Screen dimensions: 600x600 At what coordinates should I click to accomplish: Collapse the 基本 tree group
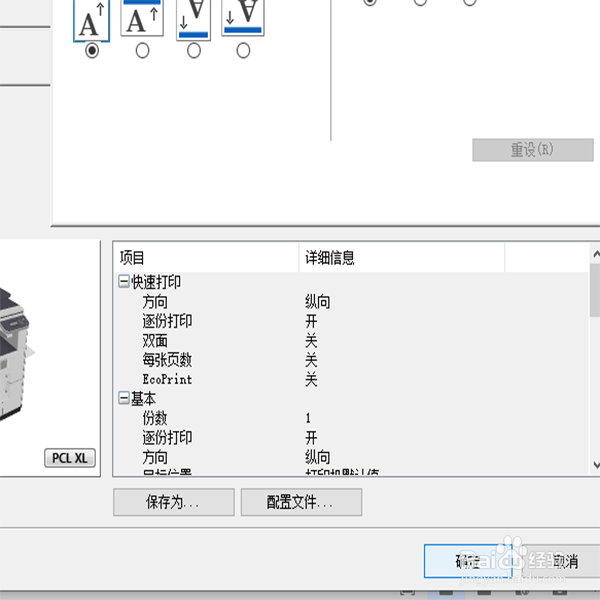124,398
